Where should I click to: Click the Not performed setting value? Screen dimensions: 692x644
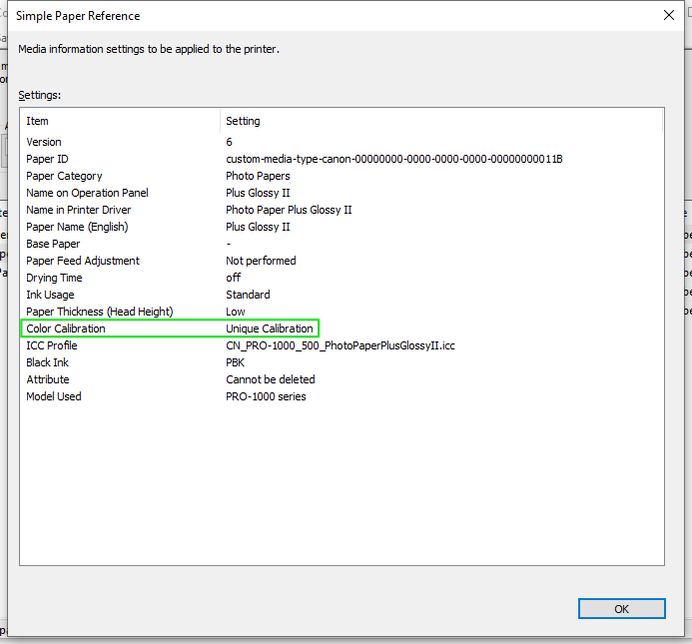[261, 261]
